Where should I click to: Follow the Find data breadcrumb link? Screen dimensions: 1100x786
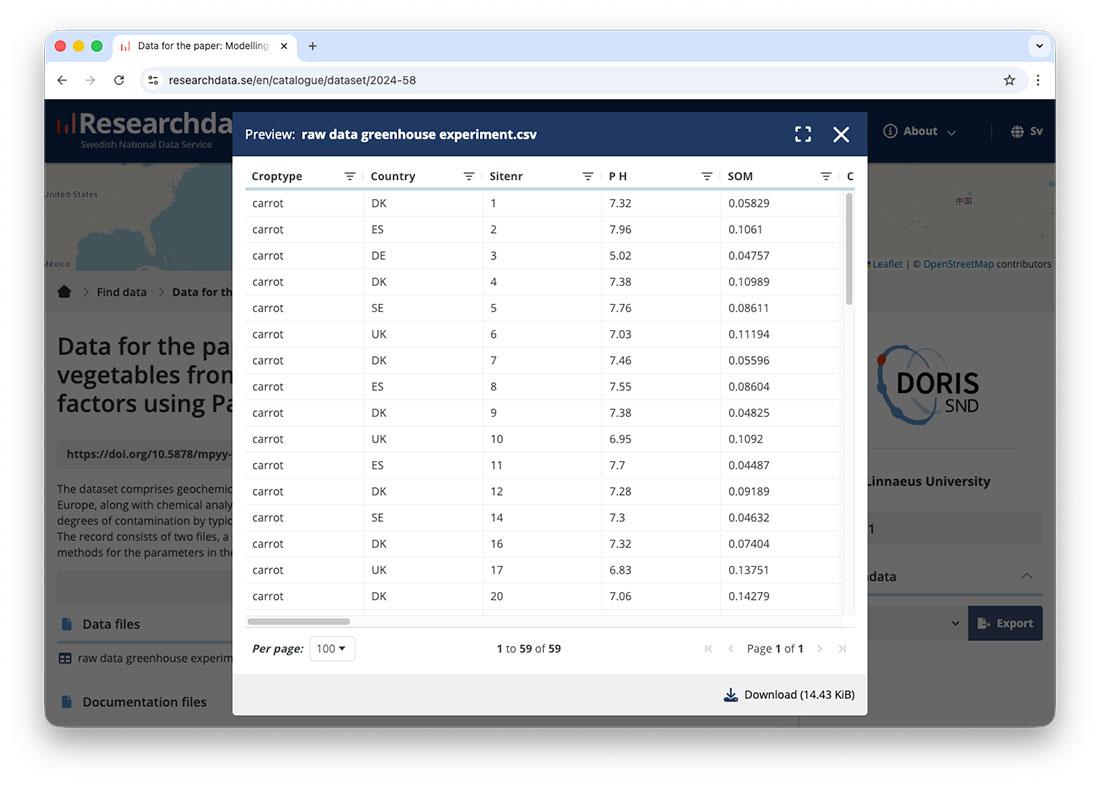click(121, 291)
